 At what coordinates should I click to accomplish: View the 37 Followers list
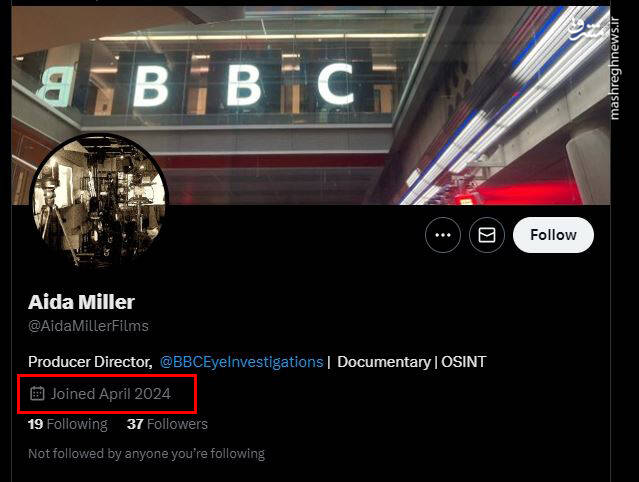tap(167, 424)
